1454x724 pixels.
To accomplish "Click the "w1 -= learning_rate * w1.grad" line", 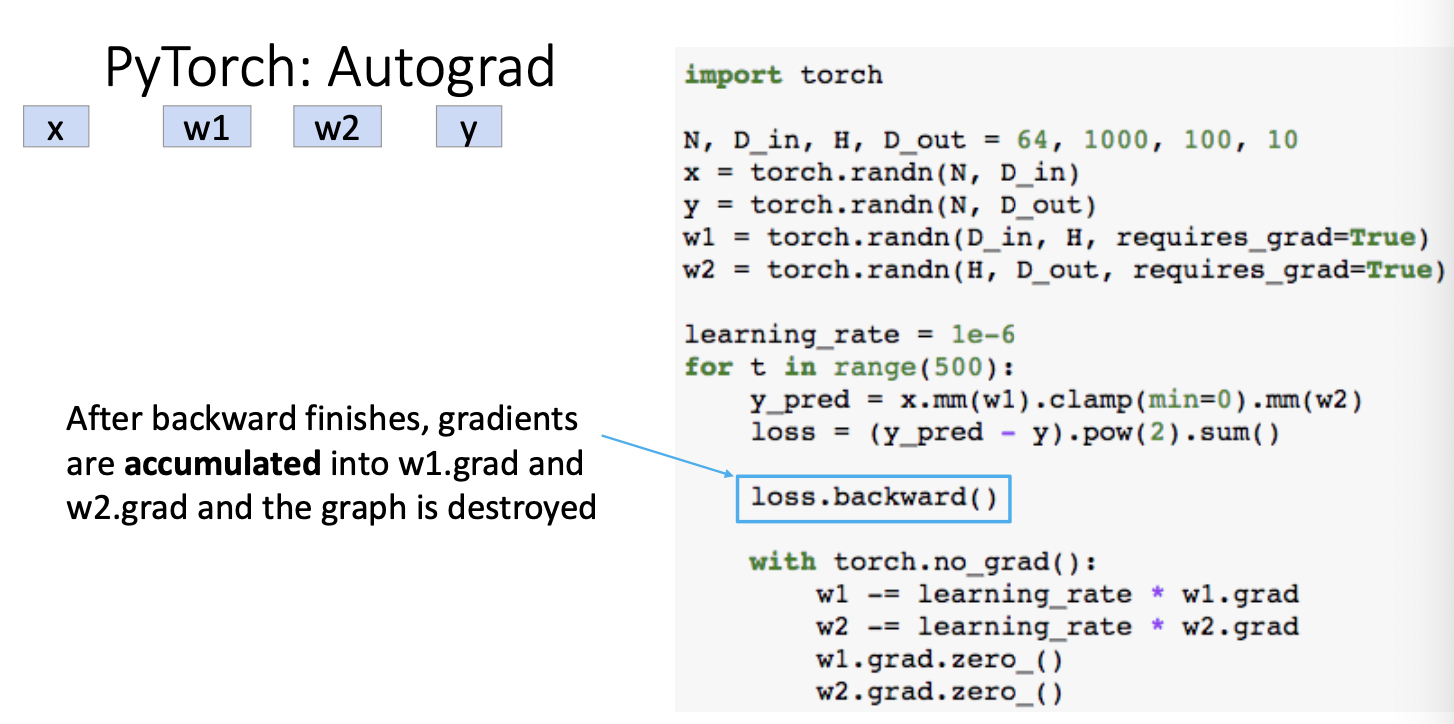I will (1057, 595).
